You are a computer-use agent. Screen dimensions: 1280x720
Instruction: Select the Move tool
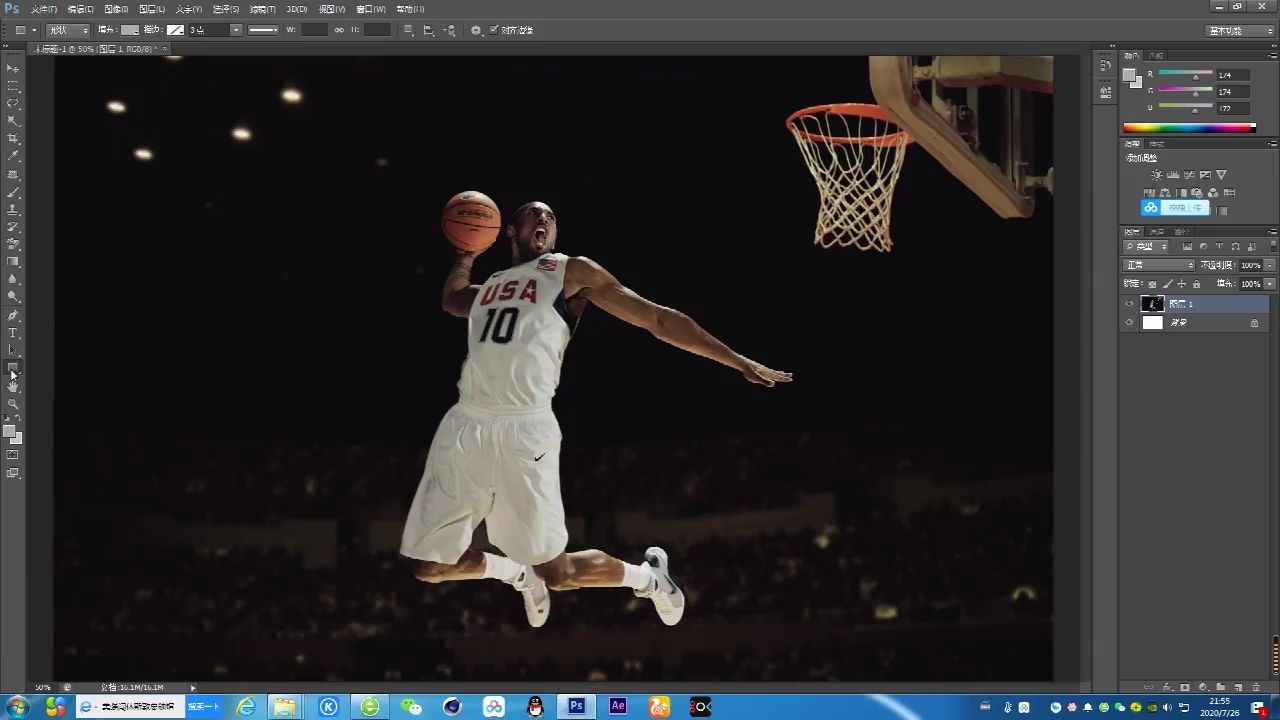13,68
